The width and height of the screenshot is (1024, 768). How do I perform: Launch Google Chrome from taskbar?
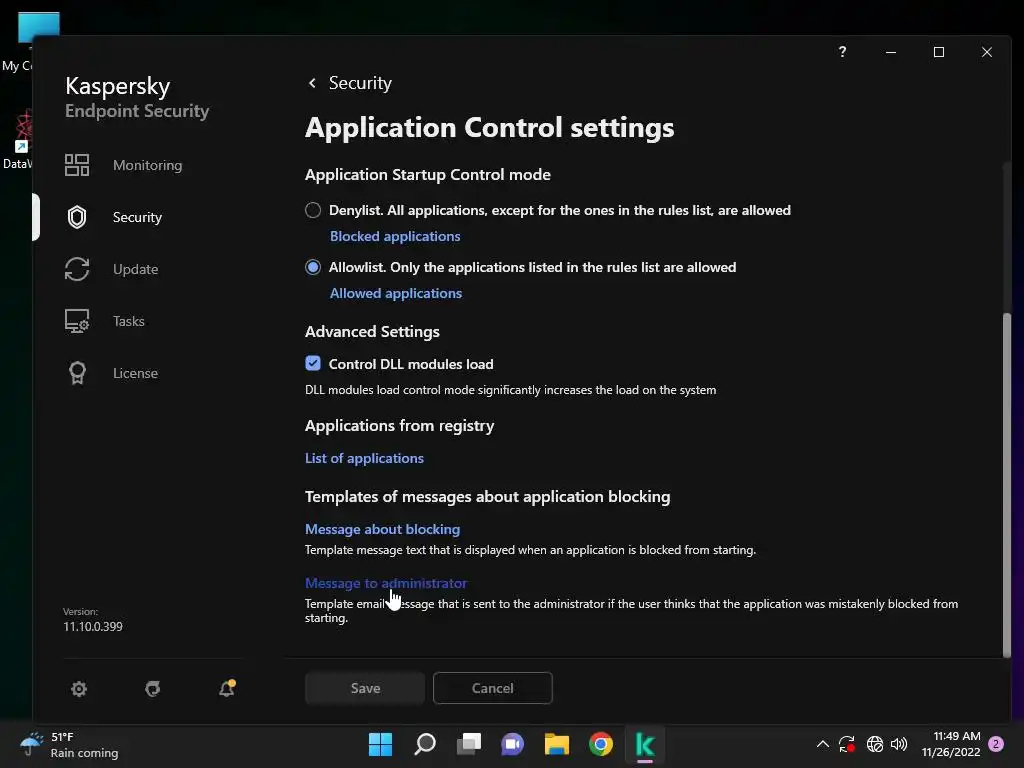(x=601, y=744)
